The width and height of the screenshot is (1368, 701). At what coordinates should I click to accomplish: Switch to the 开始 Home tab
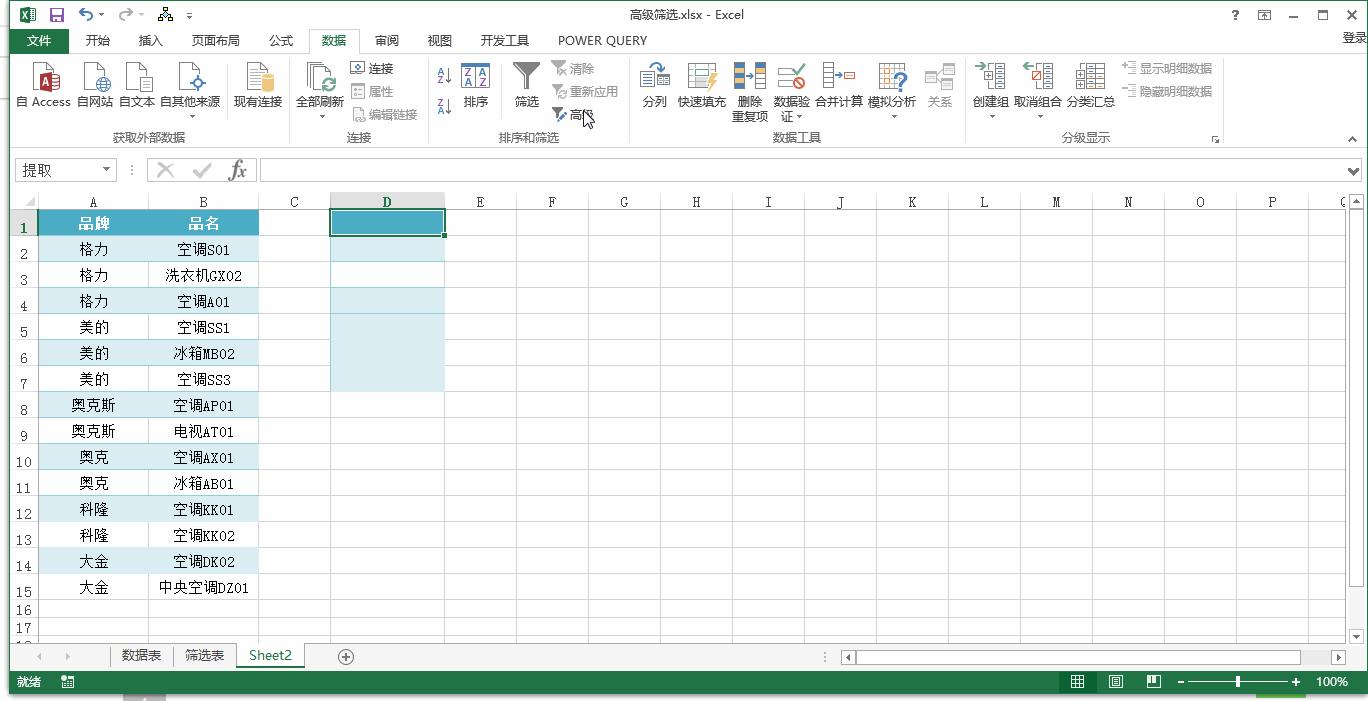[x=98, y=41]
